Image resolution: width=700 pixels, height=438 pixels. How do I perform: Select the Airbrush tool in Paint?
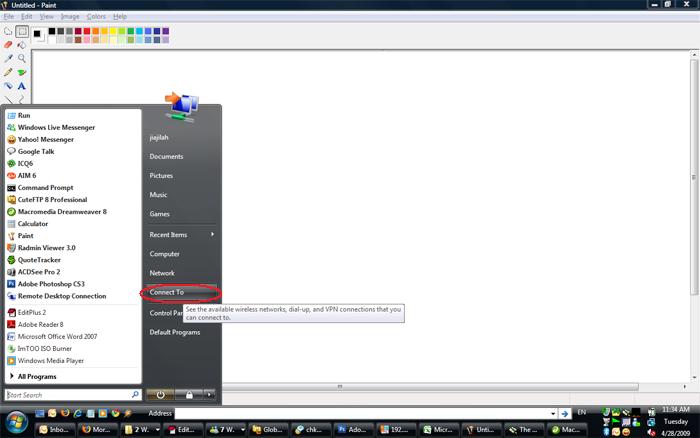click(8, 86)
